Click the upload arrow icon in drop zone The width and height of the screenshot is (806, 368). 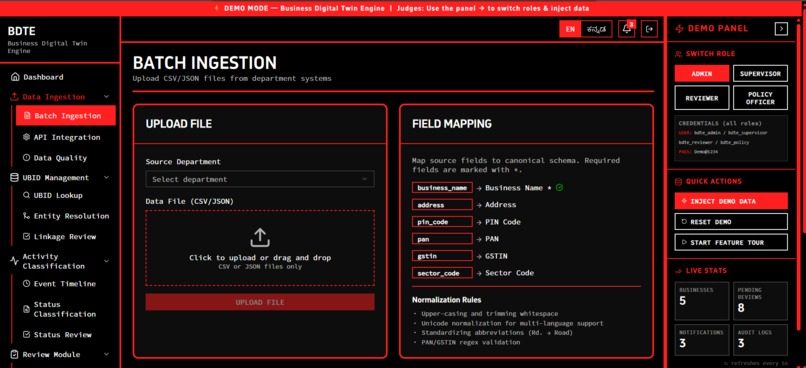point(260,237)
